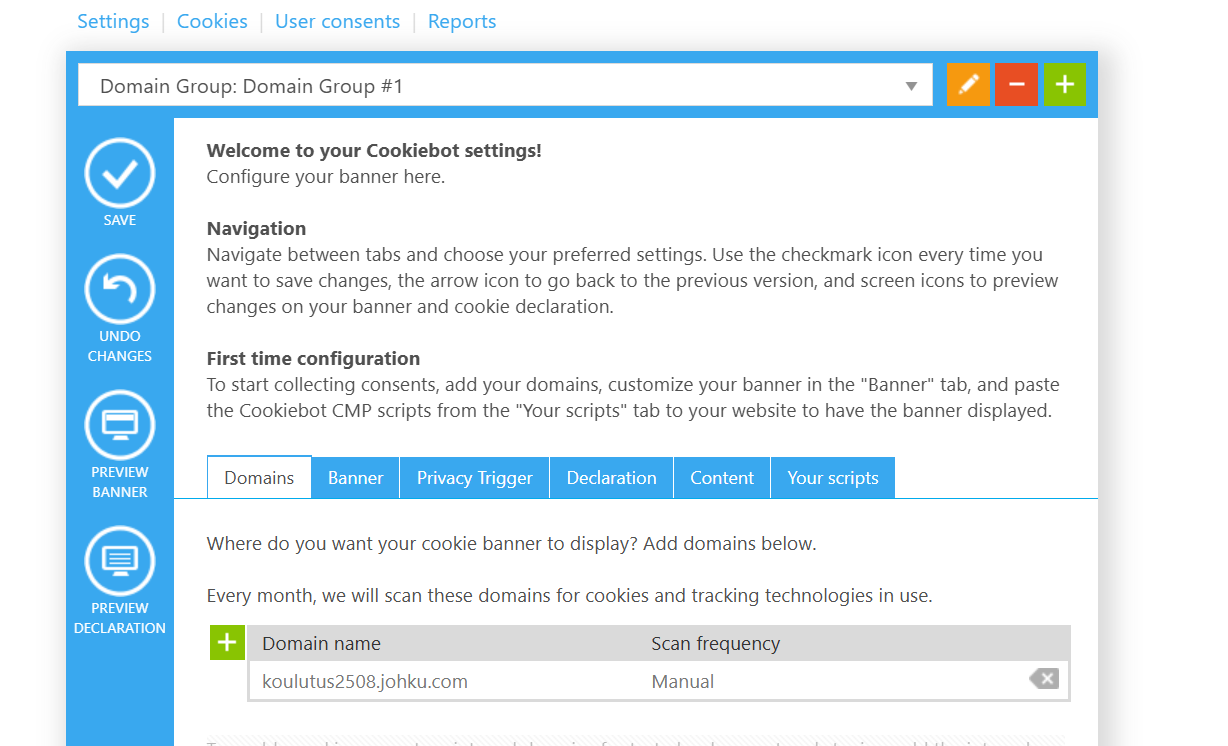Select the Declaration tab

click(x=611, y=478)
